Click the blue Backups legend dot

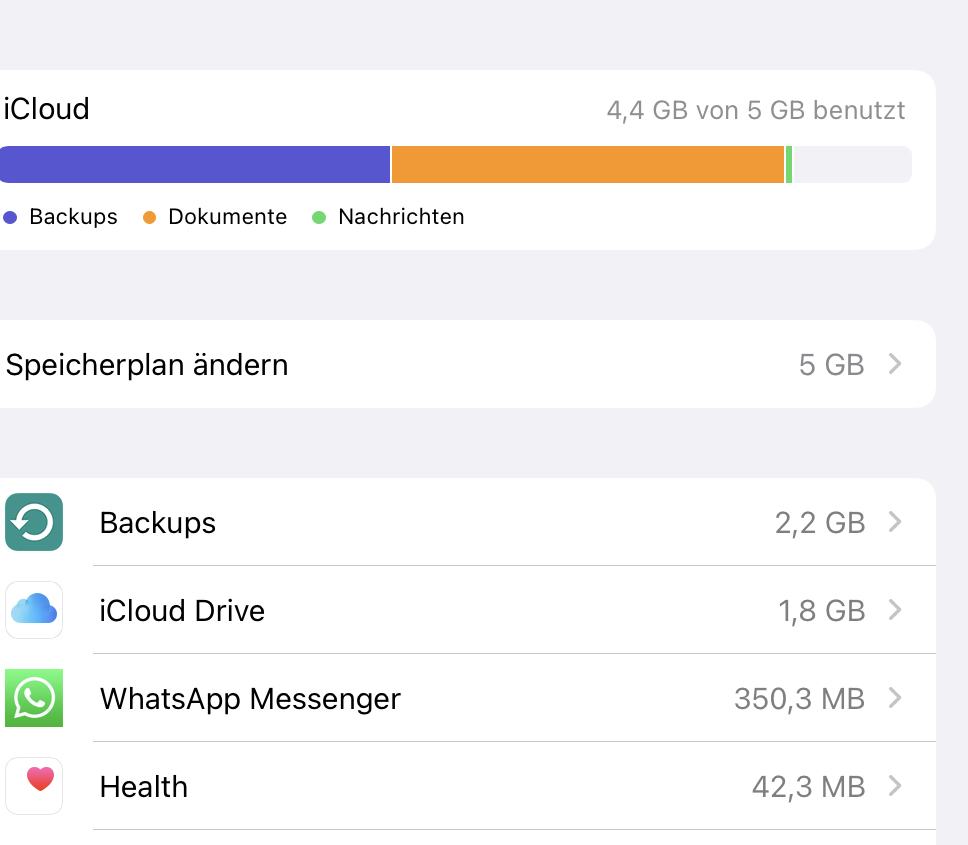pyautogui.click(x=11, y=217)
